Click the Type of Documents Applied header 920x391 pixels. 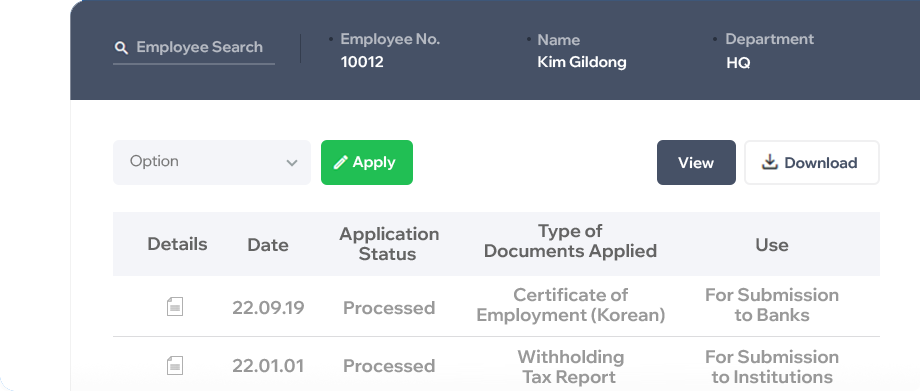pos(570,241)
